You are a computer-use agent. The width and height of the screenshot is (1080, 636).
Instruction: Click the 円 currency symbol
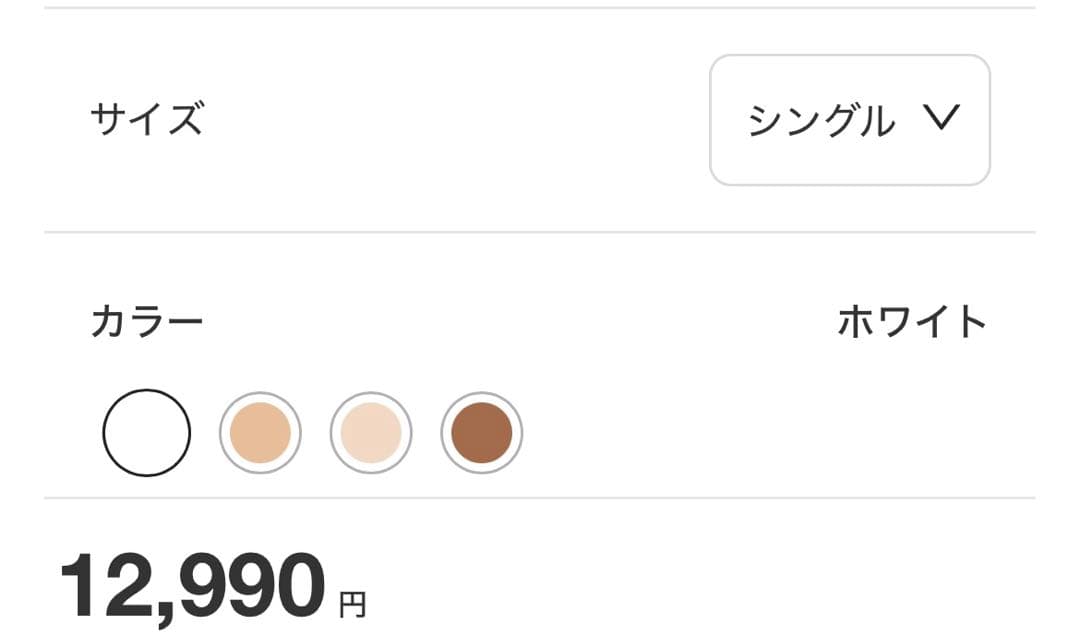pyautogui.click(x=352, y=604)
